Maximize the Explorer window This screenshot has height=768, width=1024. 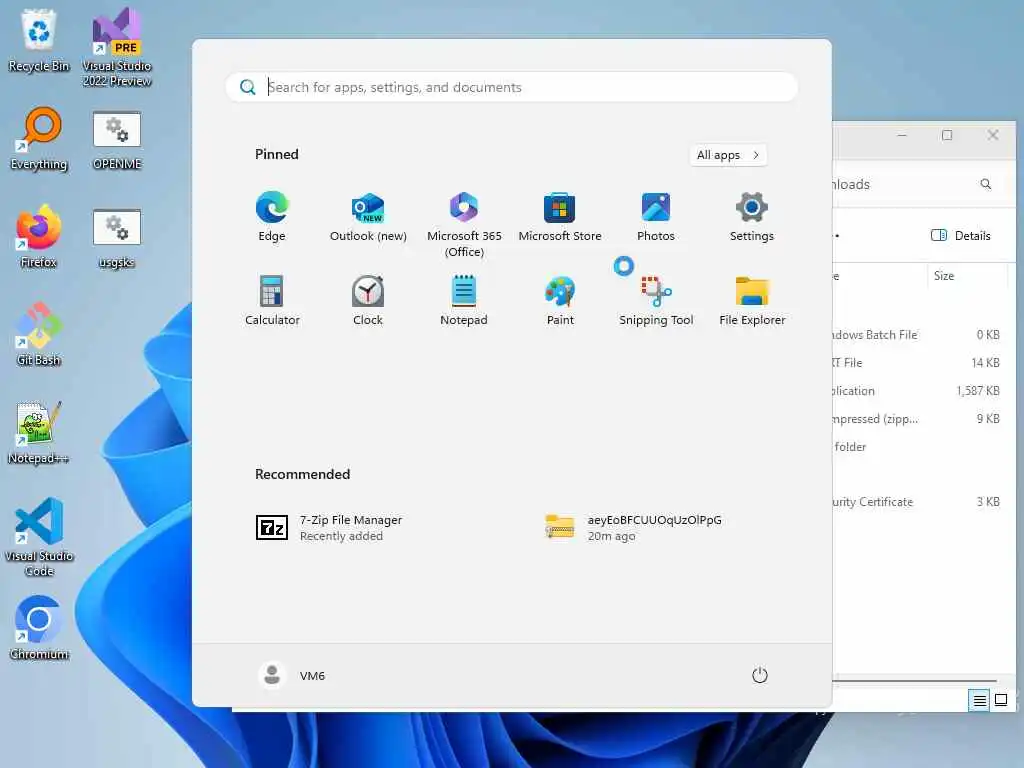(x=947, y=135)
